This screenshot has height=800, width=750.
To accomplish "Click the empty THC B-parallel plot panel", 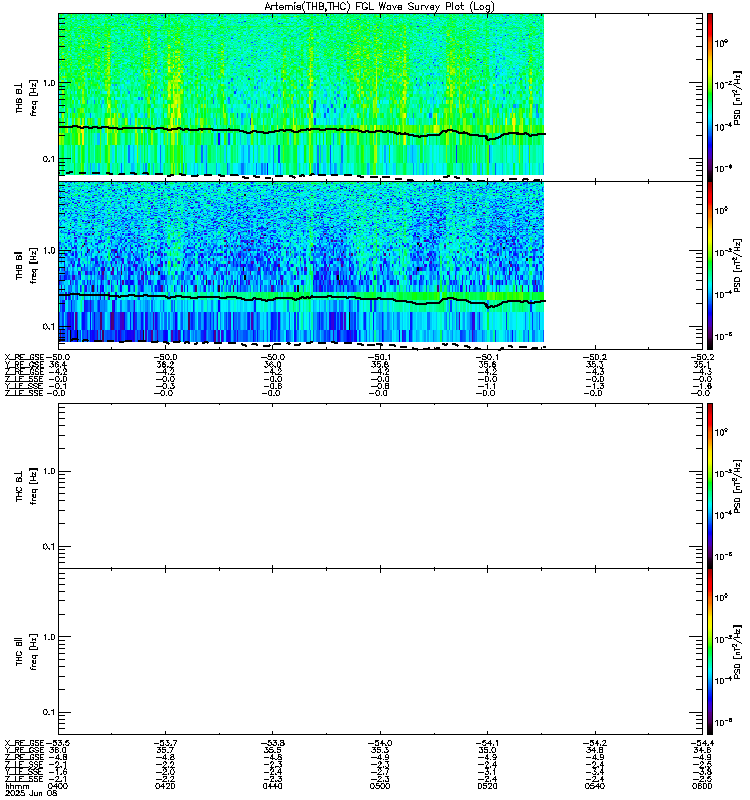I will click(380, 652).
